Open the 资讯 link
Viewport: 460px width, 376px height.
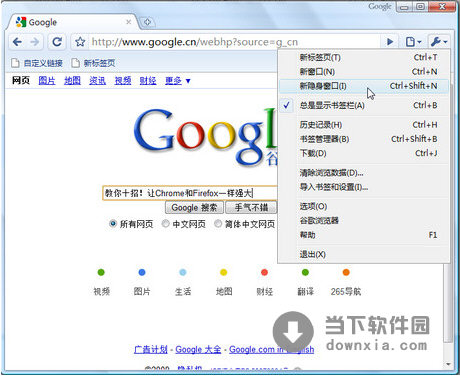pyautogui.click(x=97, y=81)
